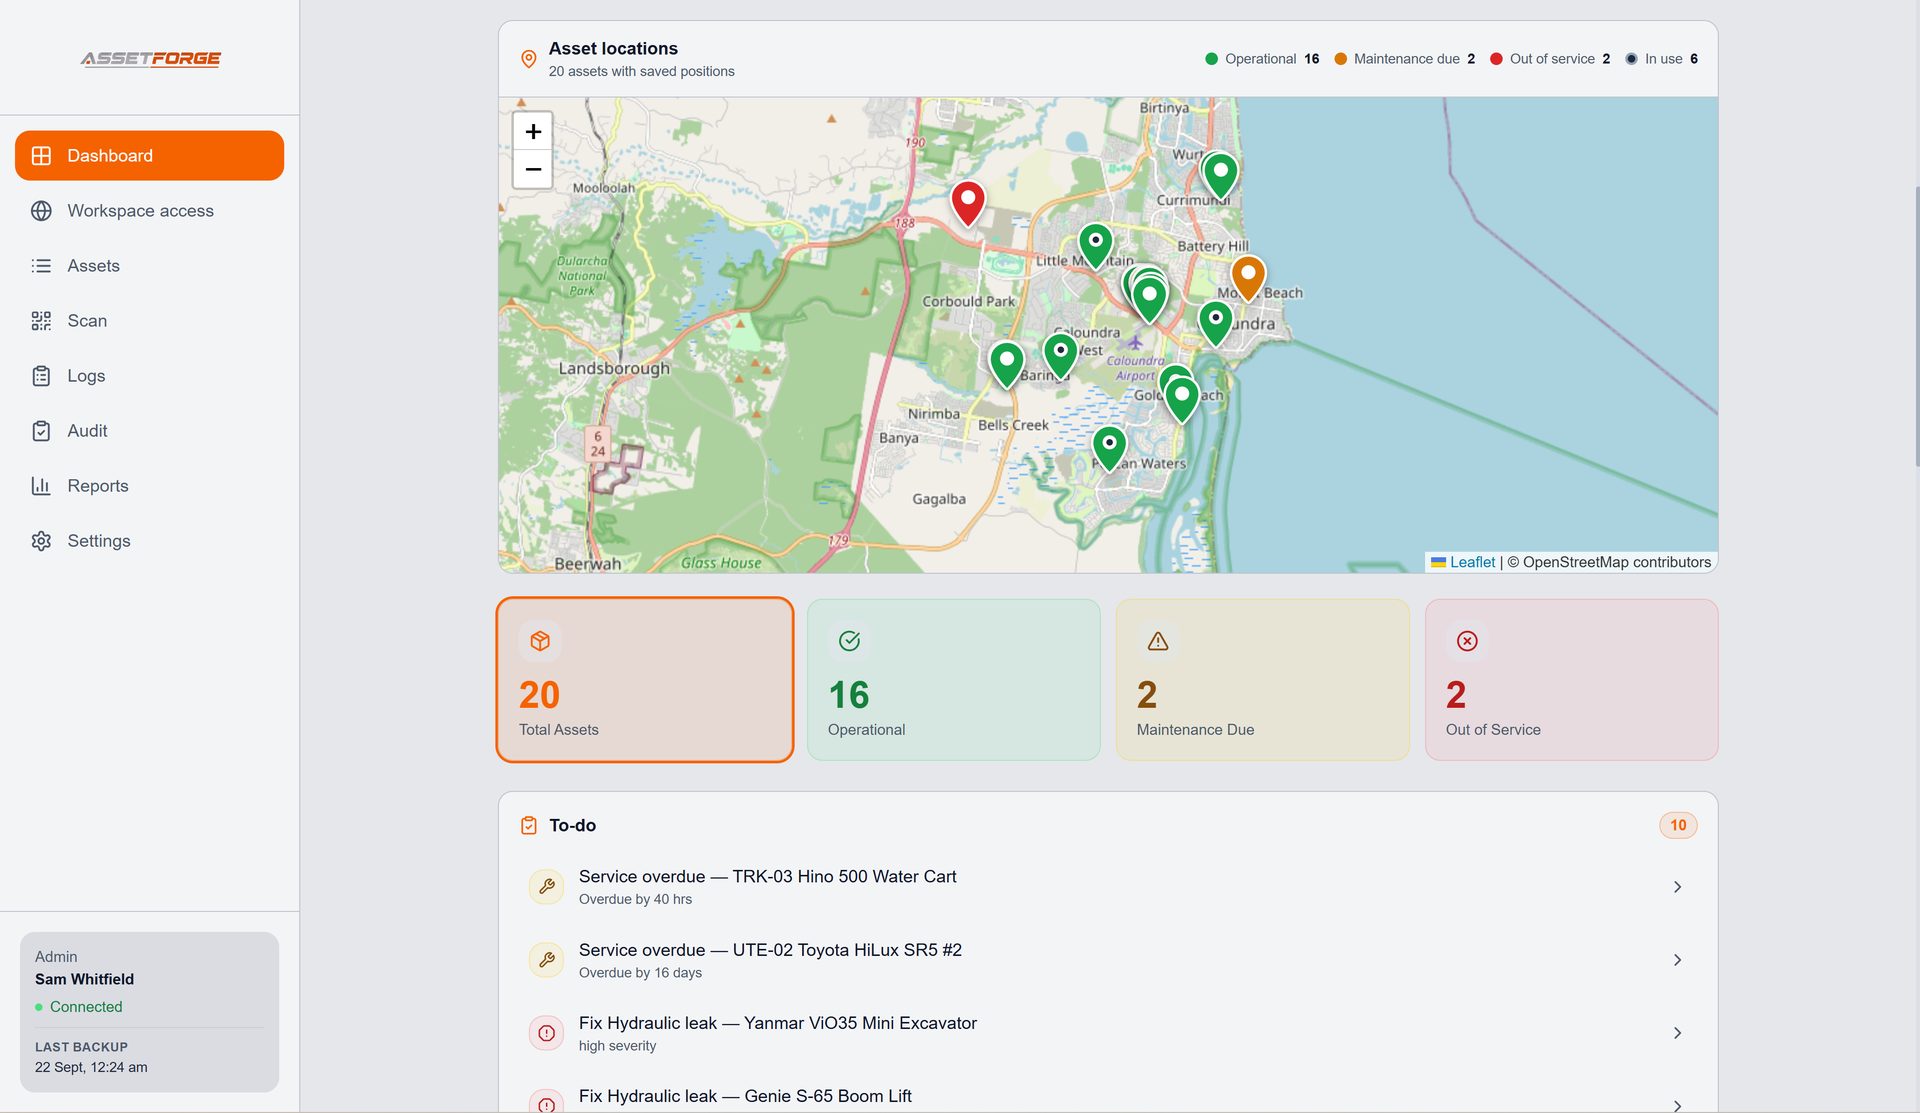The width and height of the screenshot is (1920, 1113).
Task: Click the Workspace access globe icon
Action: pyautogui.click(x=41, y=211)
